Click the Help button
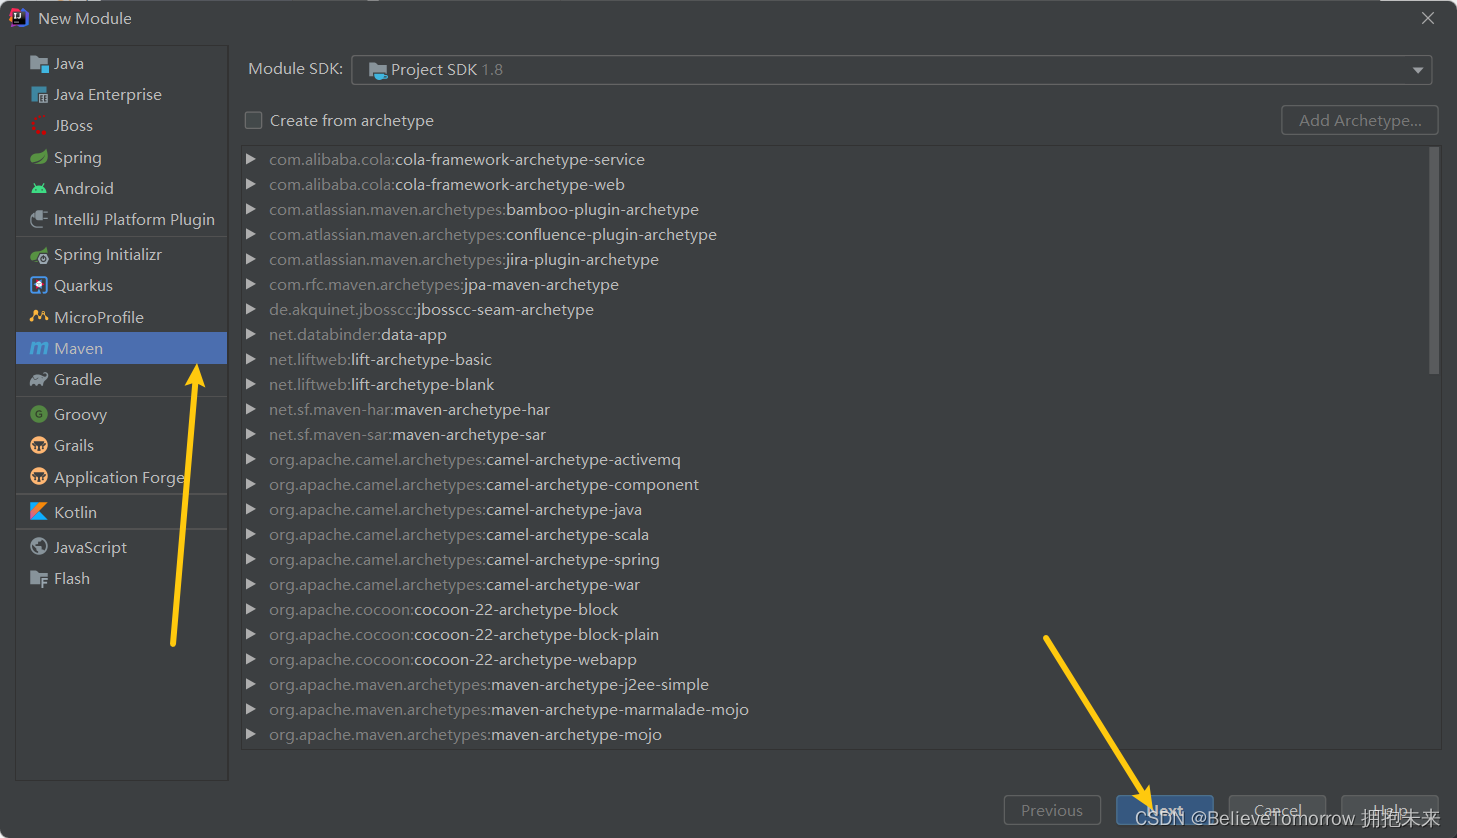The image size is (1457, 838). point(1390,810)
